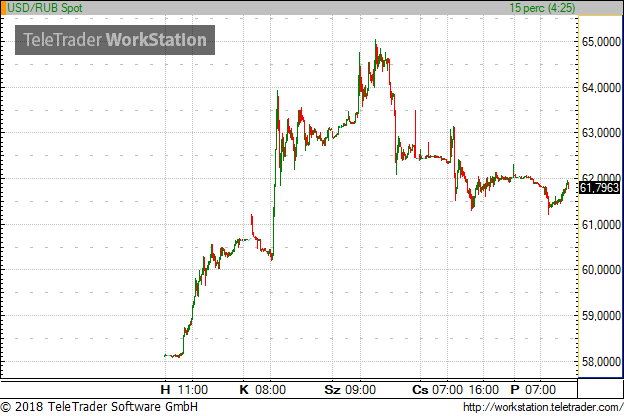The image size is (624, 416).
Task: Click the P day marker on time axis
Action: tap(515, 389)
